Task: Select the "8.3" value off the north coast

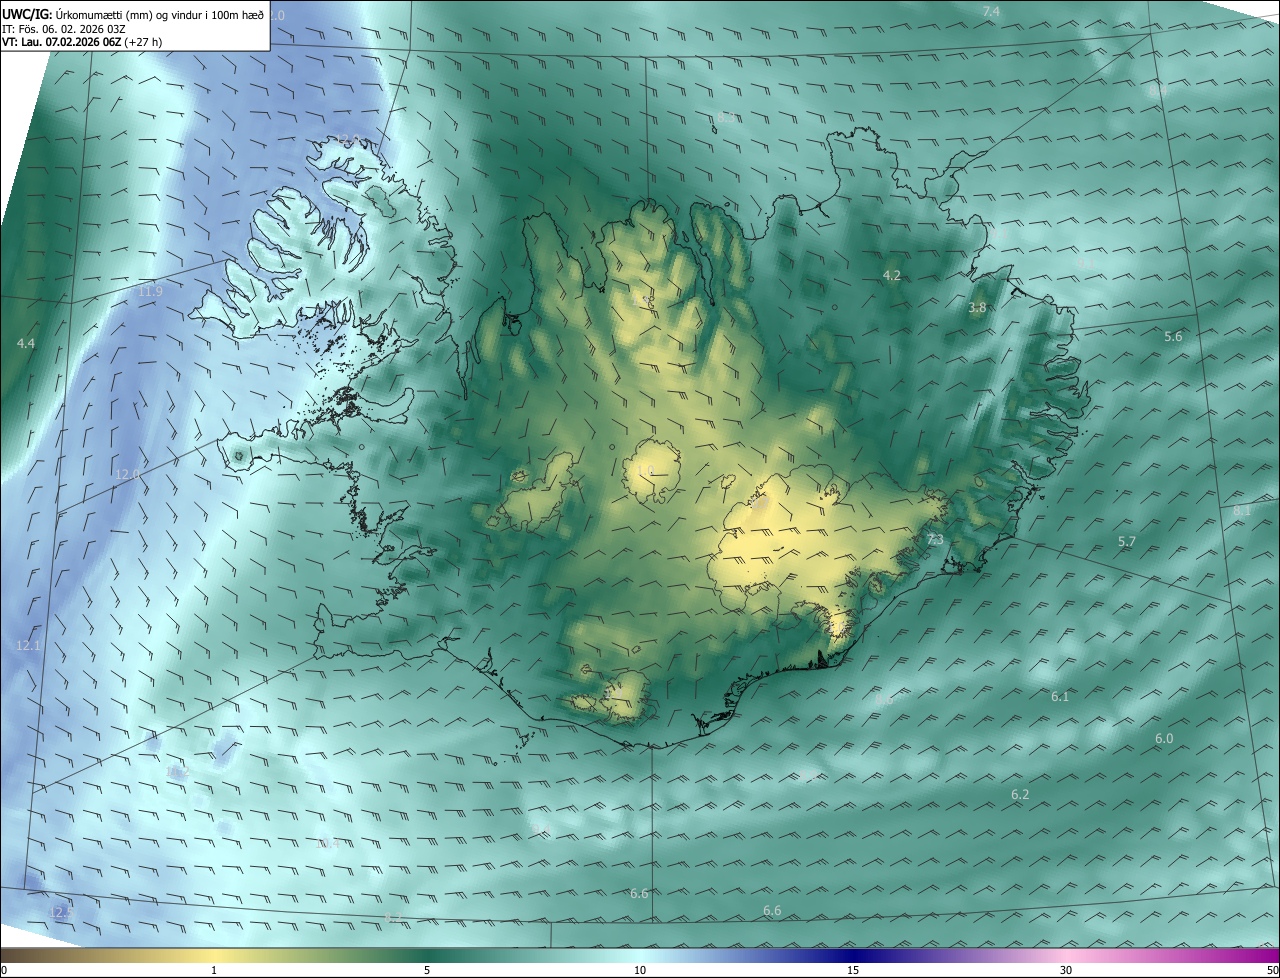Action: (x=726, y=117)
